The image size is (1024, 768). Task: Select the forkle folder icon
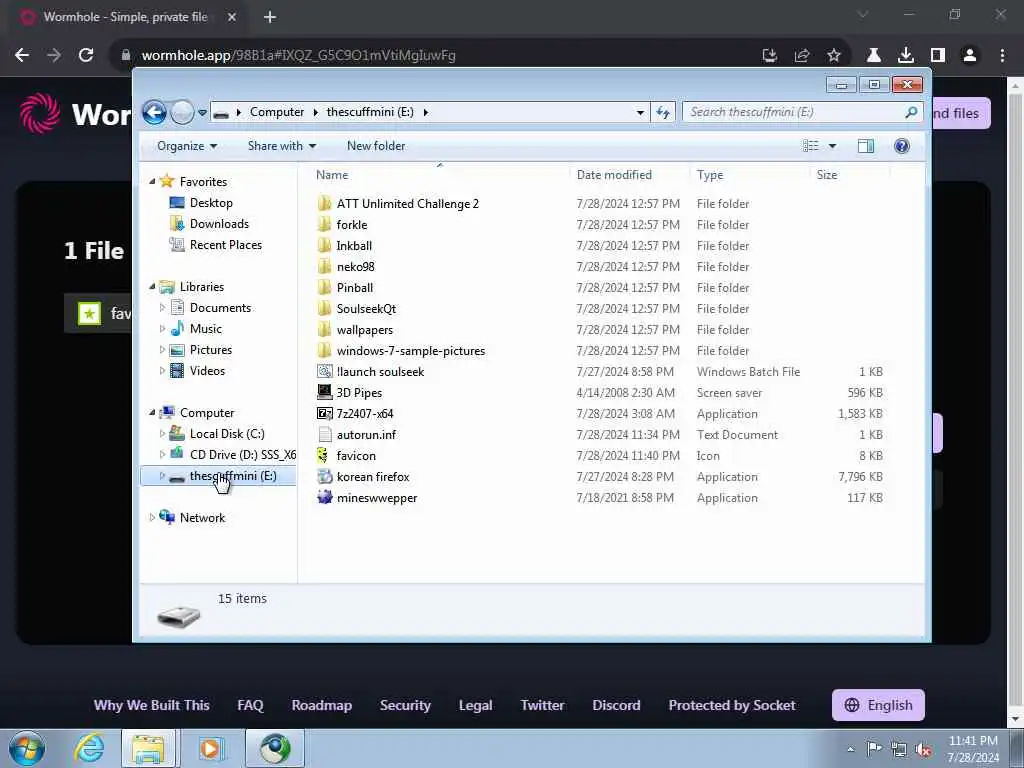click(x=324, y=225)
